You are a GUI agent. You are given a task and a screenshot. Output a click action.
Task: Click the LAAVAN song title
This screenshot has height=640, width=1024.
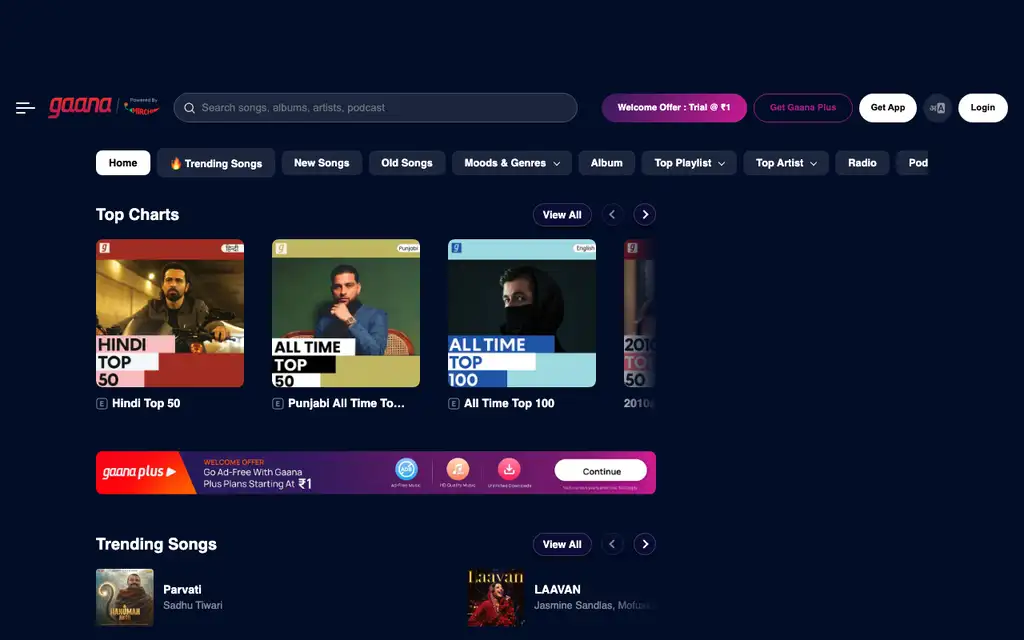click(557, 590)
